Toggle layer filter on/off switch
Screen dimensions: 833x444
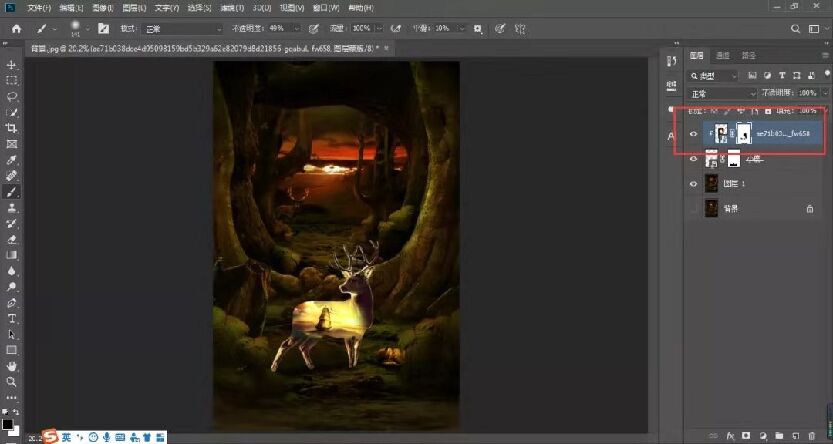[x=826, y=73]
